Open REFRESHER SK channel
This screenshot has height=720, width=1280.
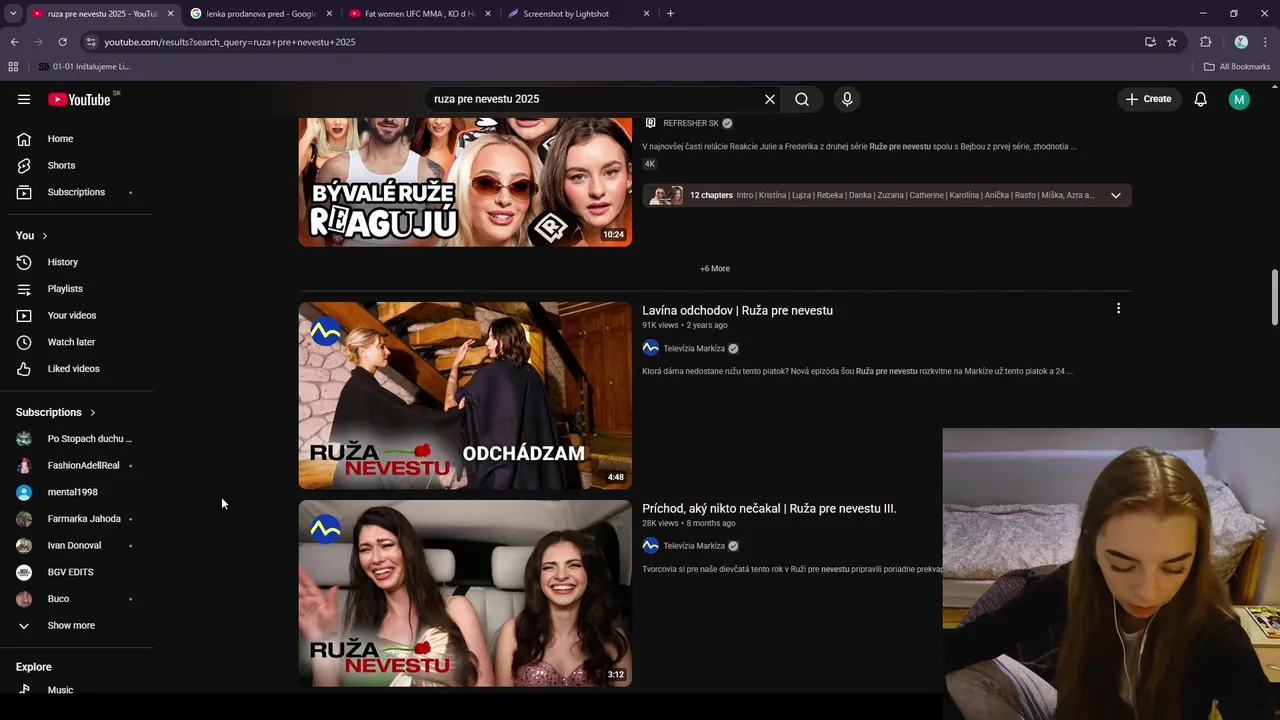tap(691, 123)
